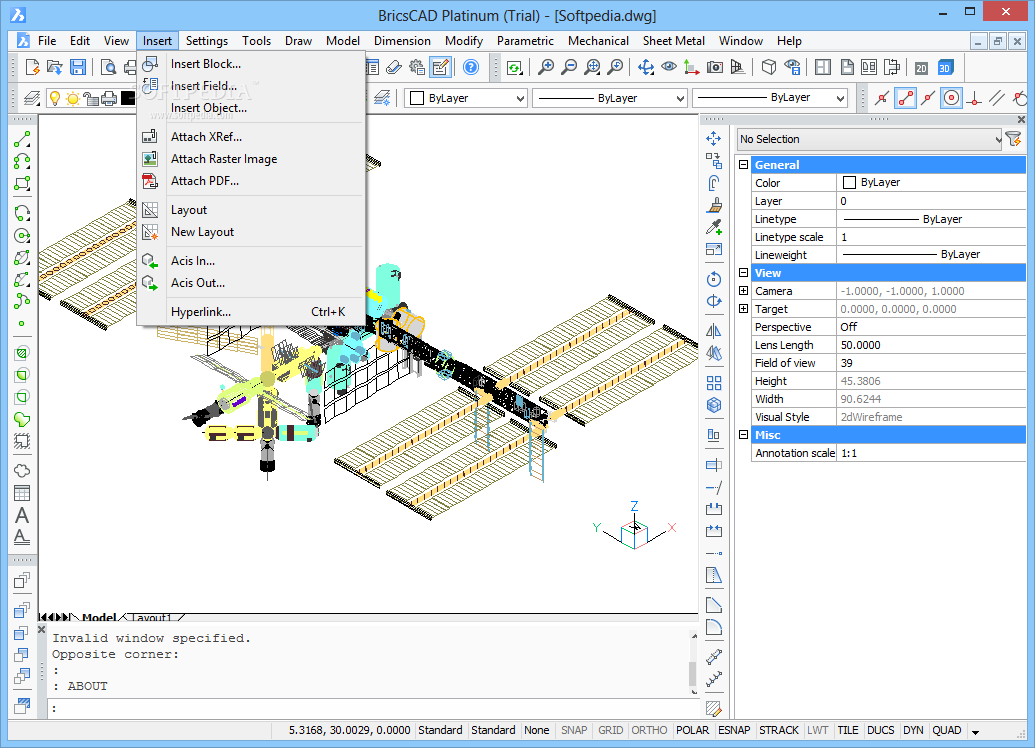
Task: Toggle ORTHO mode in status bar
Action: coord(649,730)
